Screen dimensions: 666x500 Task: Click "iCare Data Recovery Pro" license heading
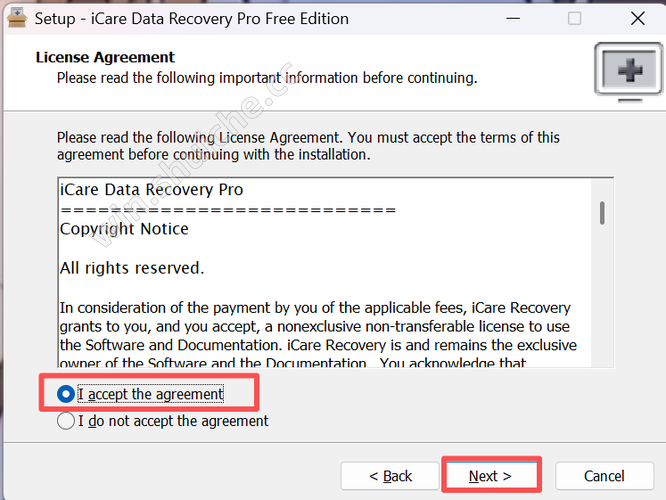(151, 189)
